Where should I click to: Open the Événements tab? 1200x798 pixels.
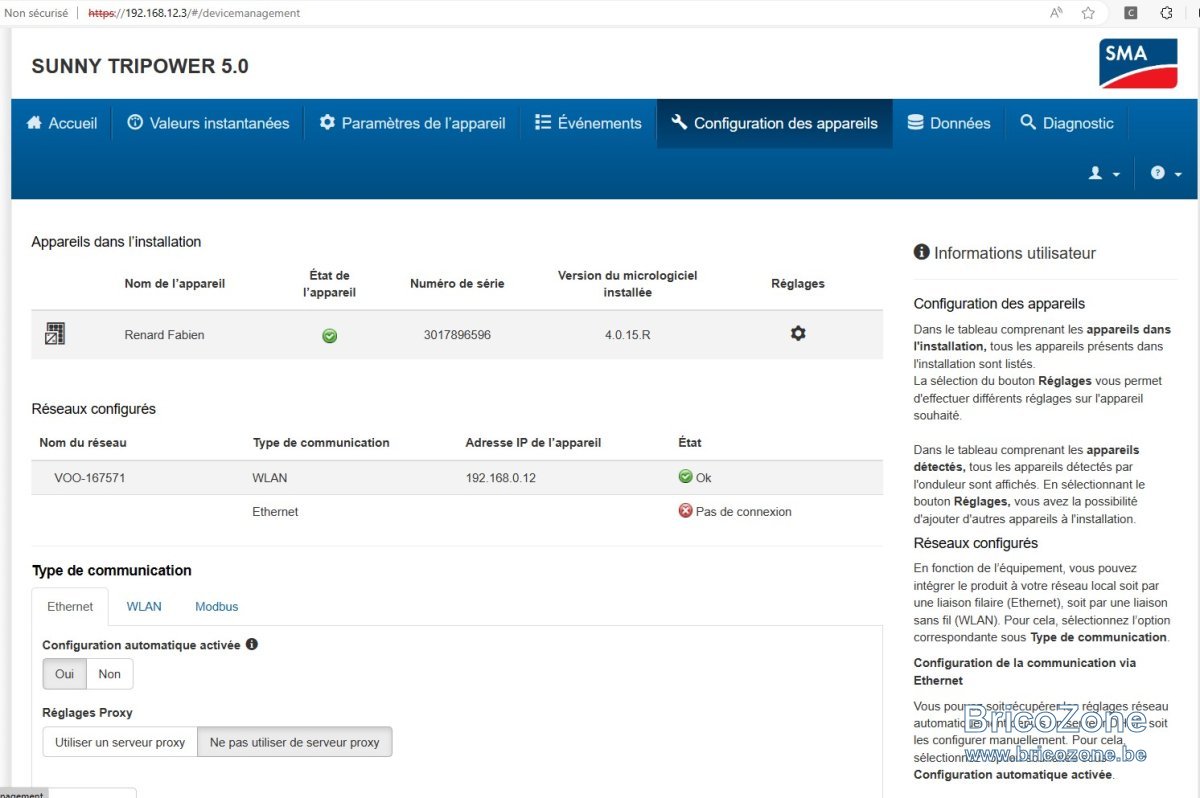(588, 123)
